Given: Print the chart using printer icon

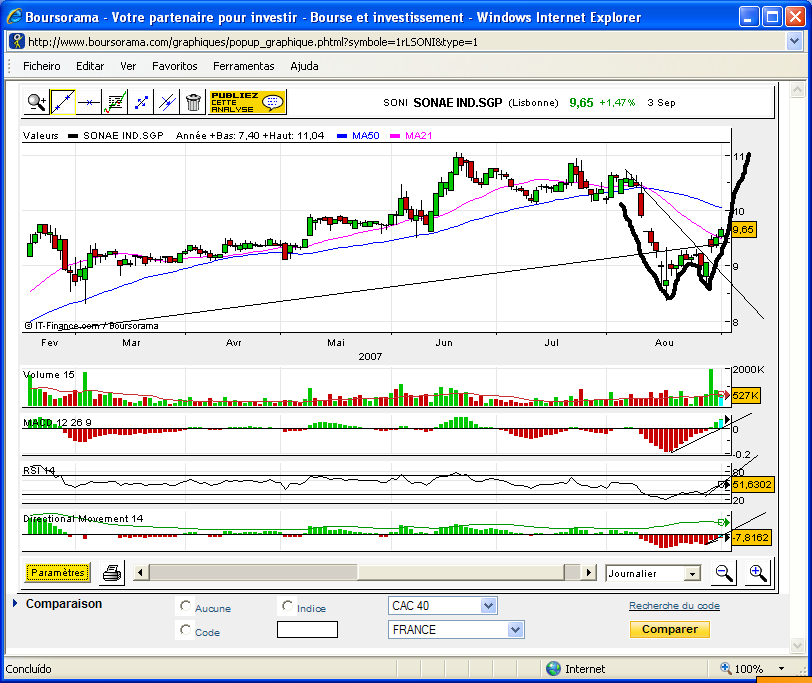Looking at the screenshot, I should tap(112, 573).
